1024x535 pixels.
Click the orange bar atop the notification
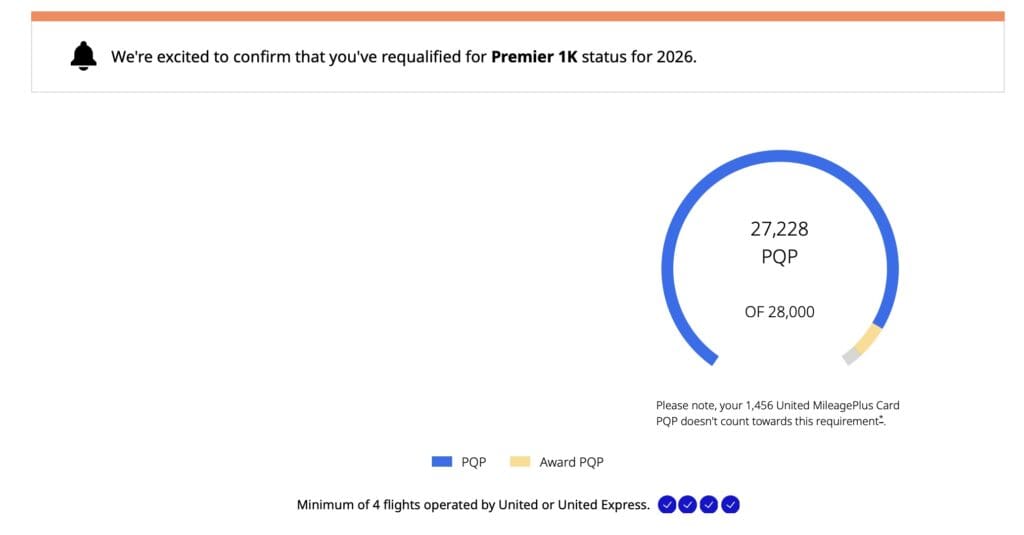coord(517,16)
